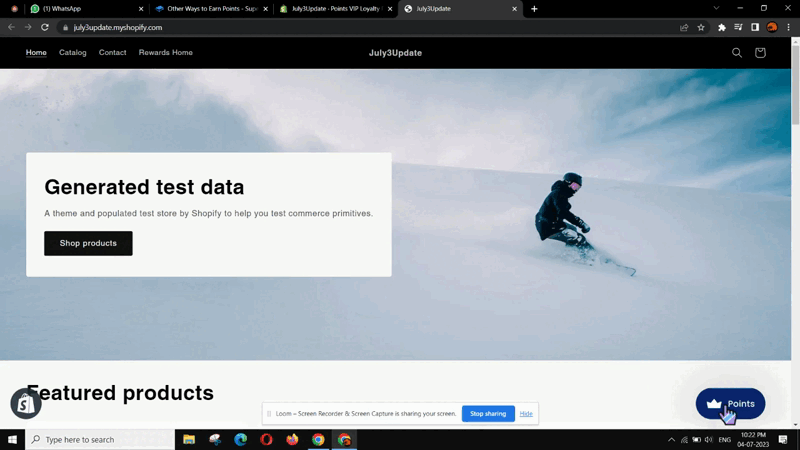Screen dimensions: 800x450
Task: Open a new browser tab
Action: pos(534,9)
